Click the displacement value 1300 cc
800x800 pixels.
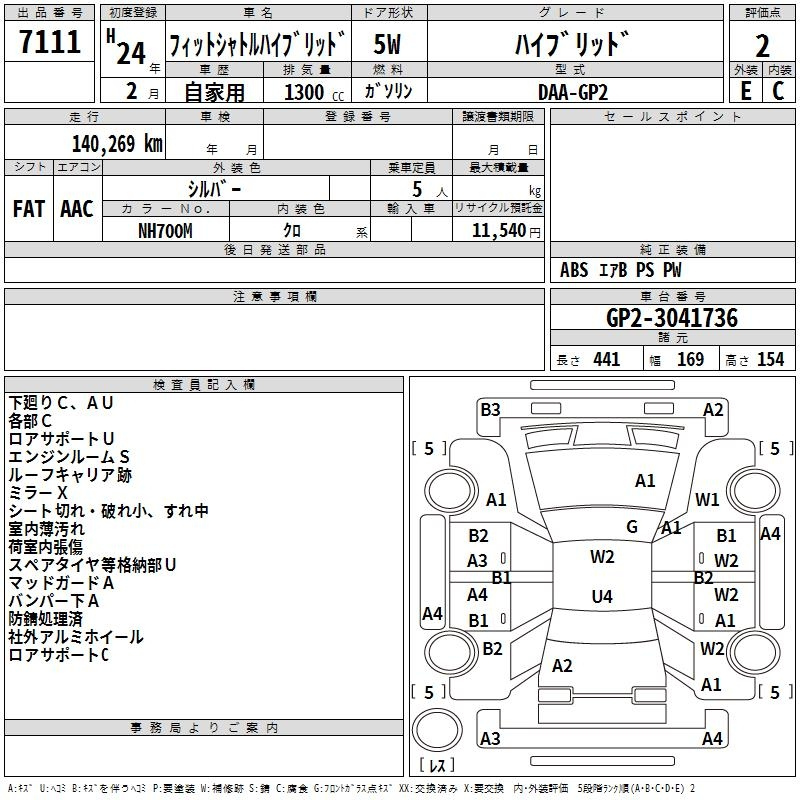[314, 92]
